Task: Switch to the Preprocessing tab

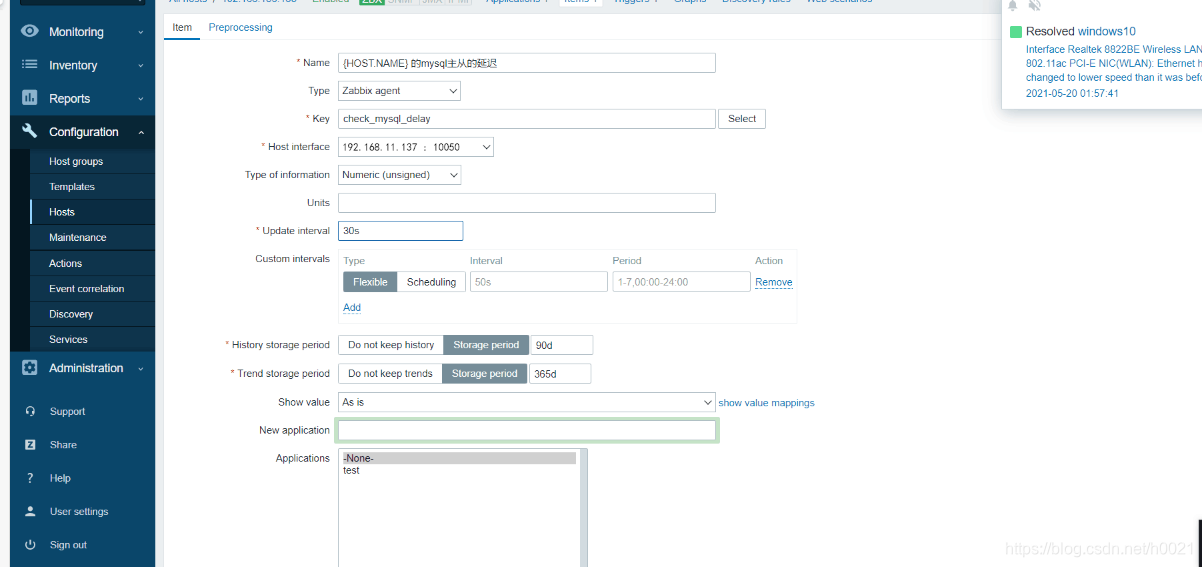Action: pos(240,27)
